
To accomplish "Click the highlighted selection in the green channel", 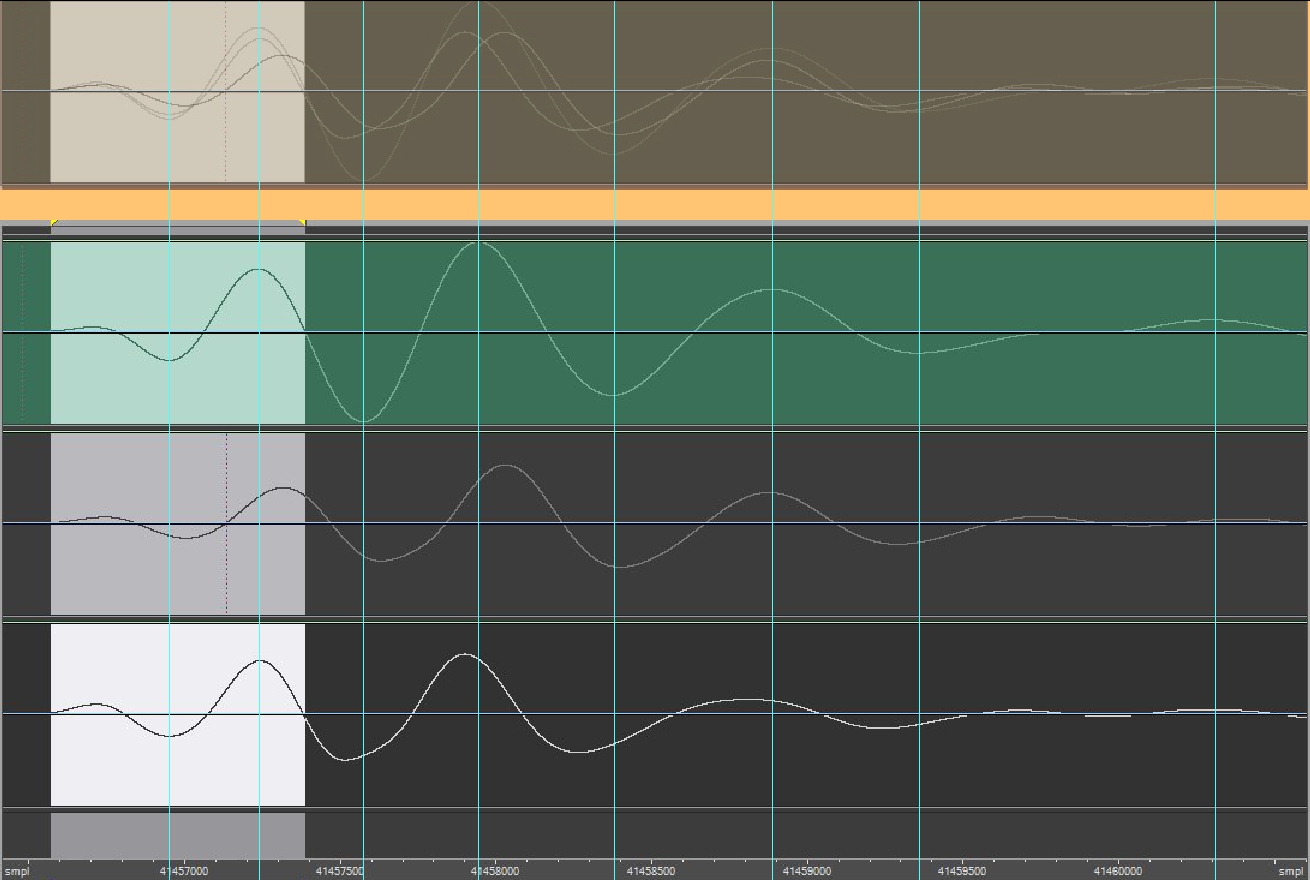I will coord(178,332).
